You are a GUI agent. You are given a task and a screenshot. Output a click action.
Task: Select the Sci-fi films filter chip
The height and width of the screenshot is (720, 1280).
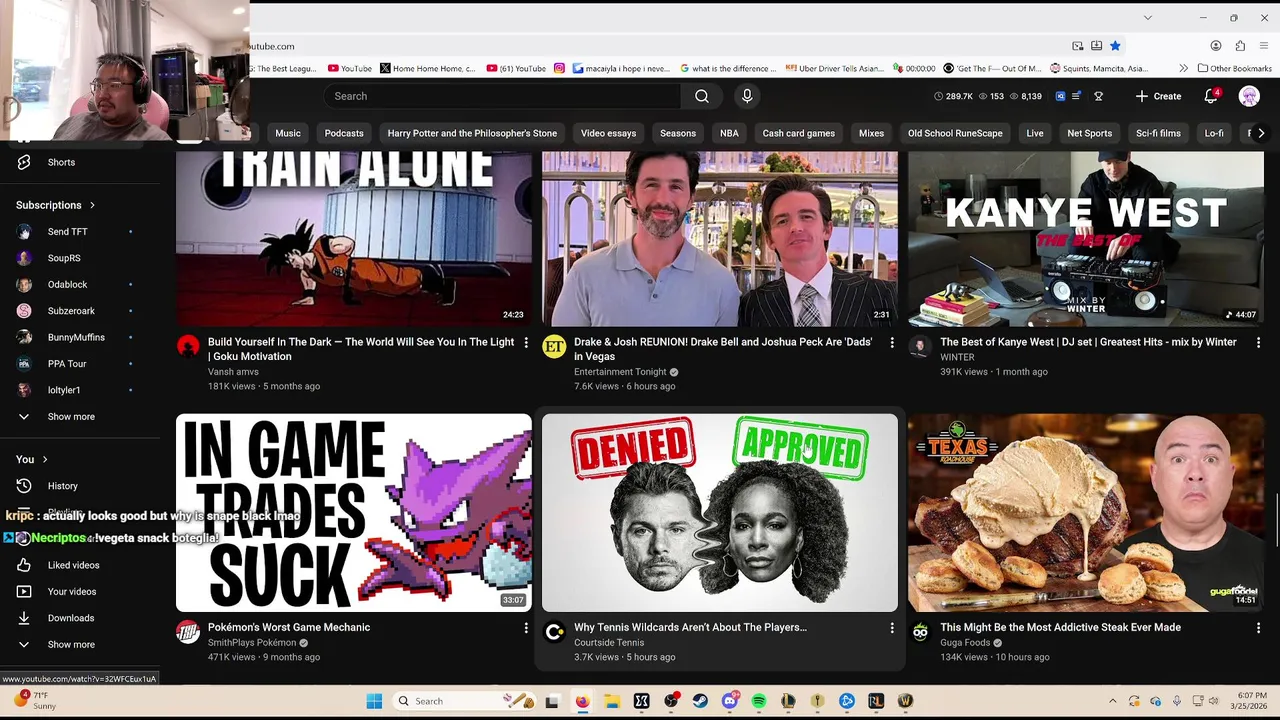1158,133
